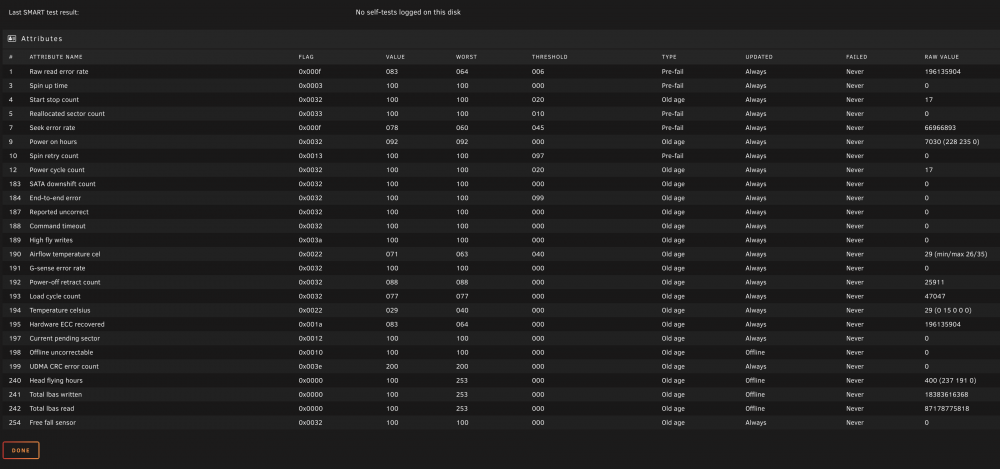Click the THRESHOLD column header

point(549,57)
